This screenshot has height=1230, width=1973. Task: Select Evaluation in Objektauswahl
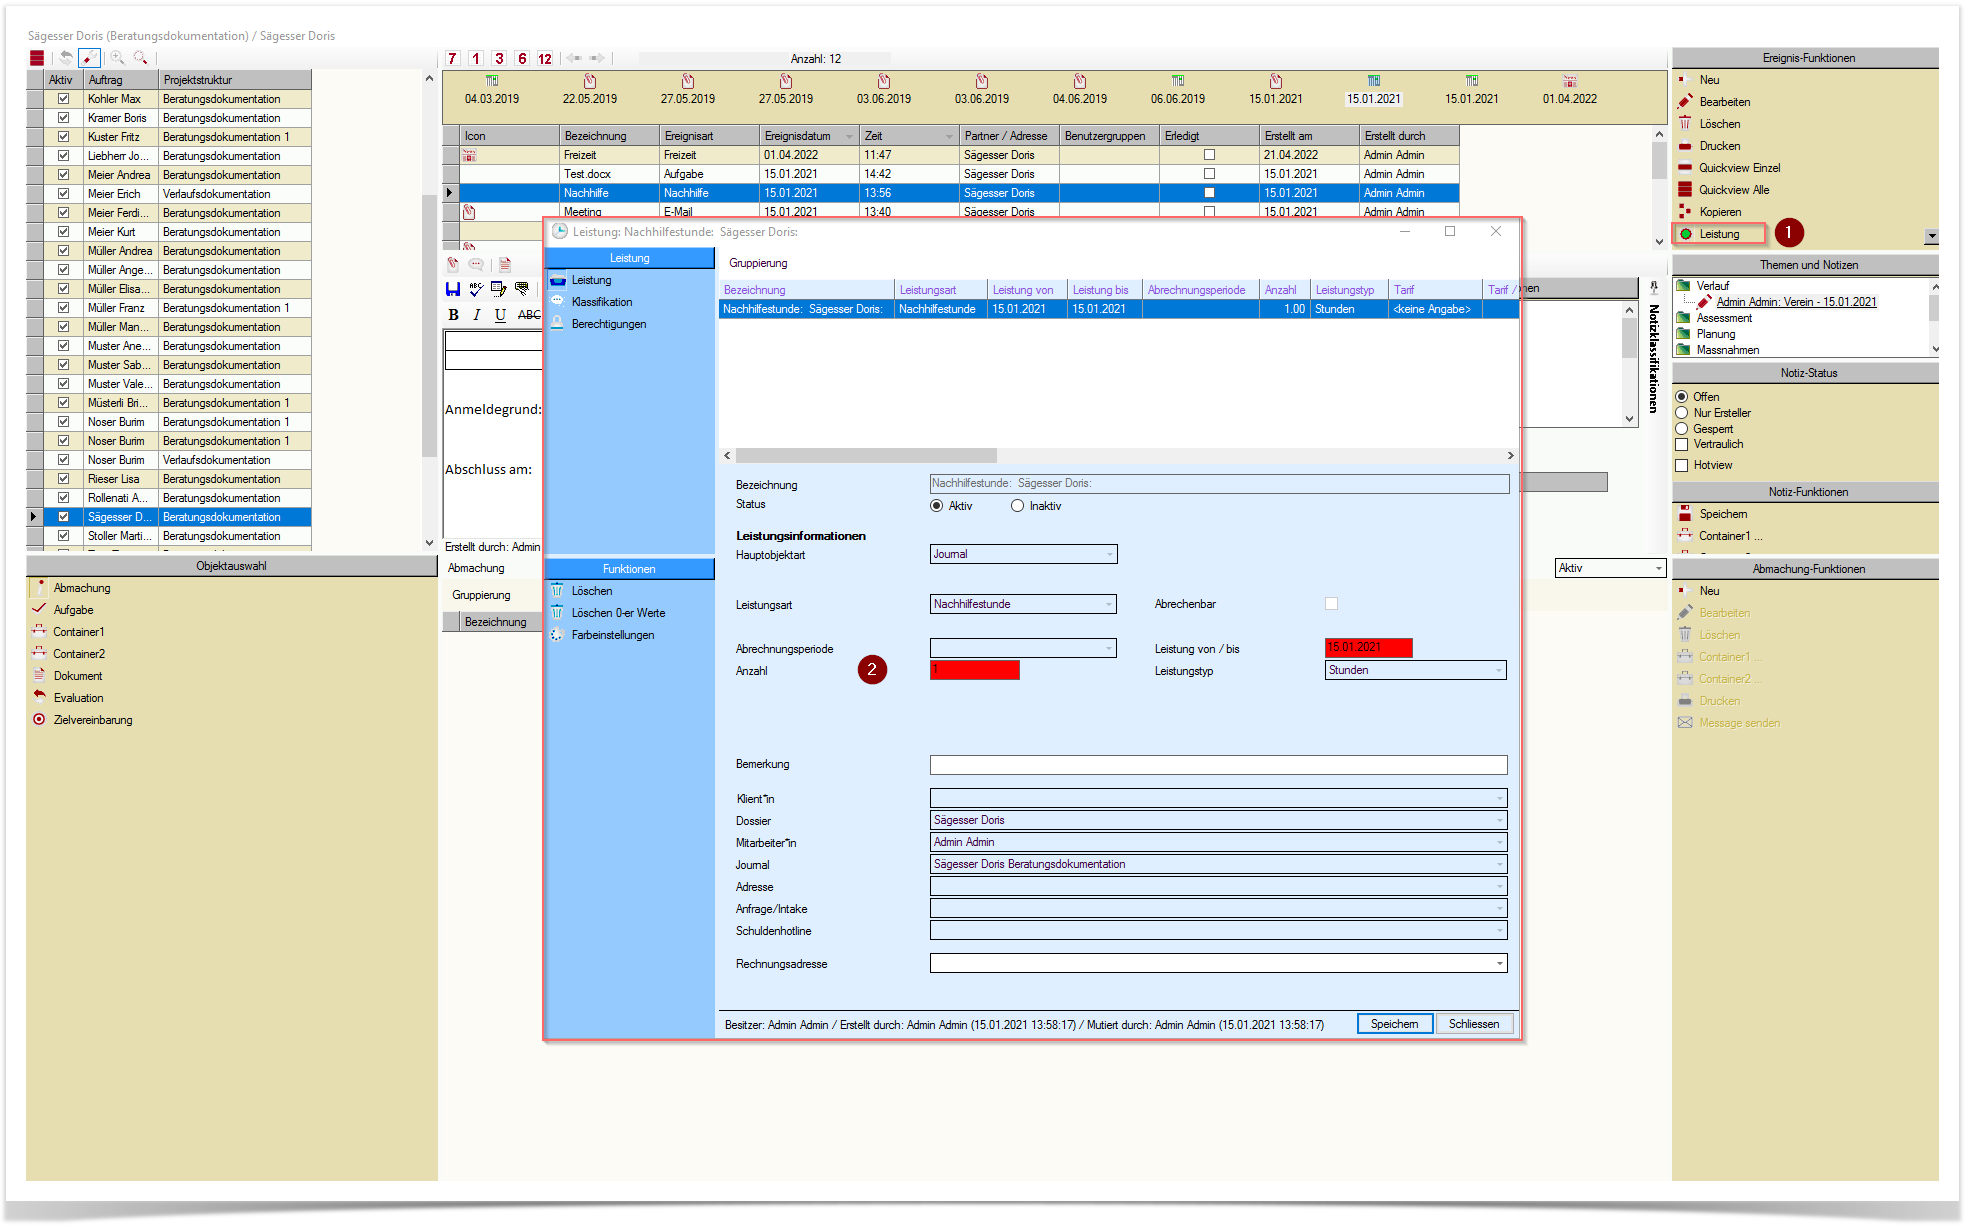click(78, 698)
